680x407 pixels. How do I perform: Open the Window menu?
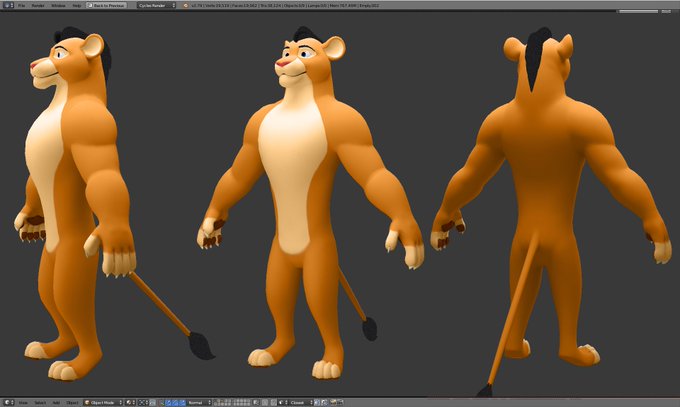tap(58, 5)
